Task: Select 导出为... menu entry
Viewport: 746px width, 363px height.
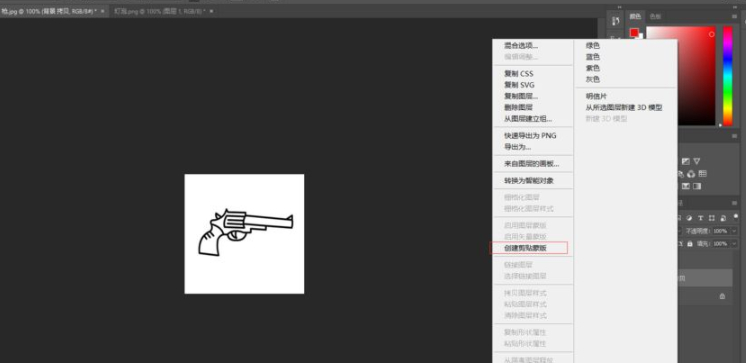Action: point(518,147)
